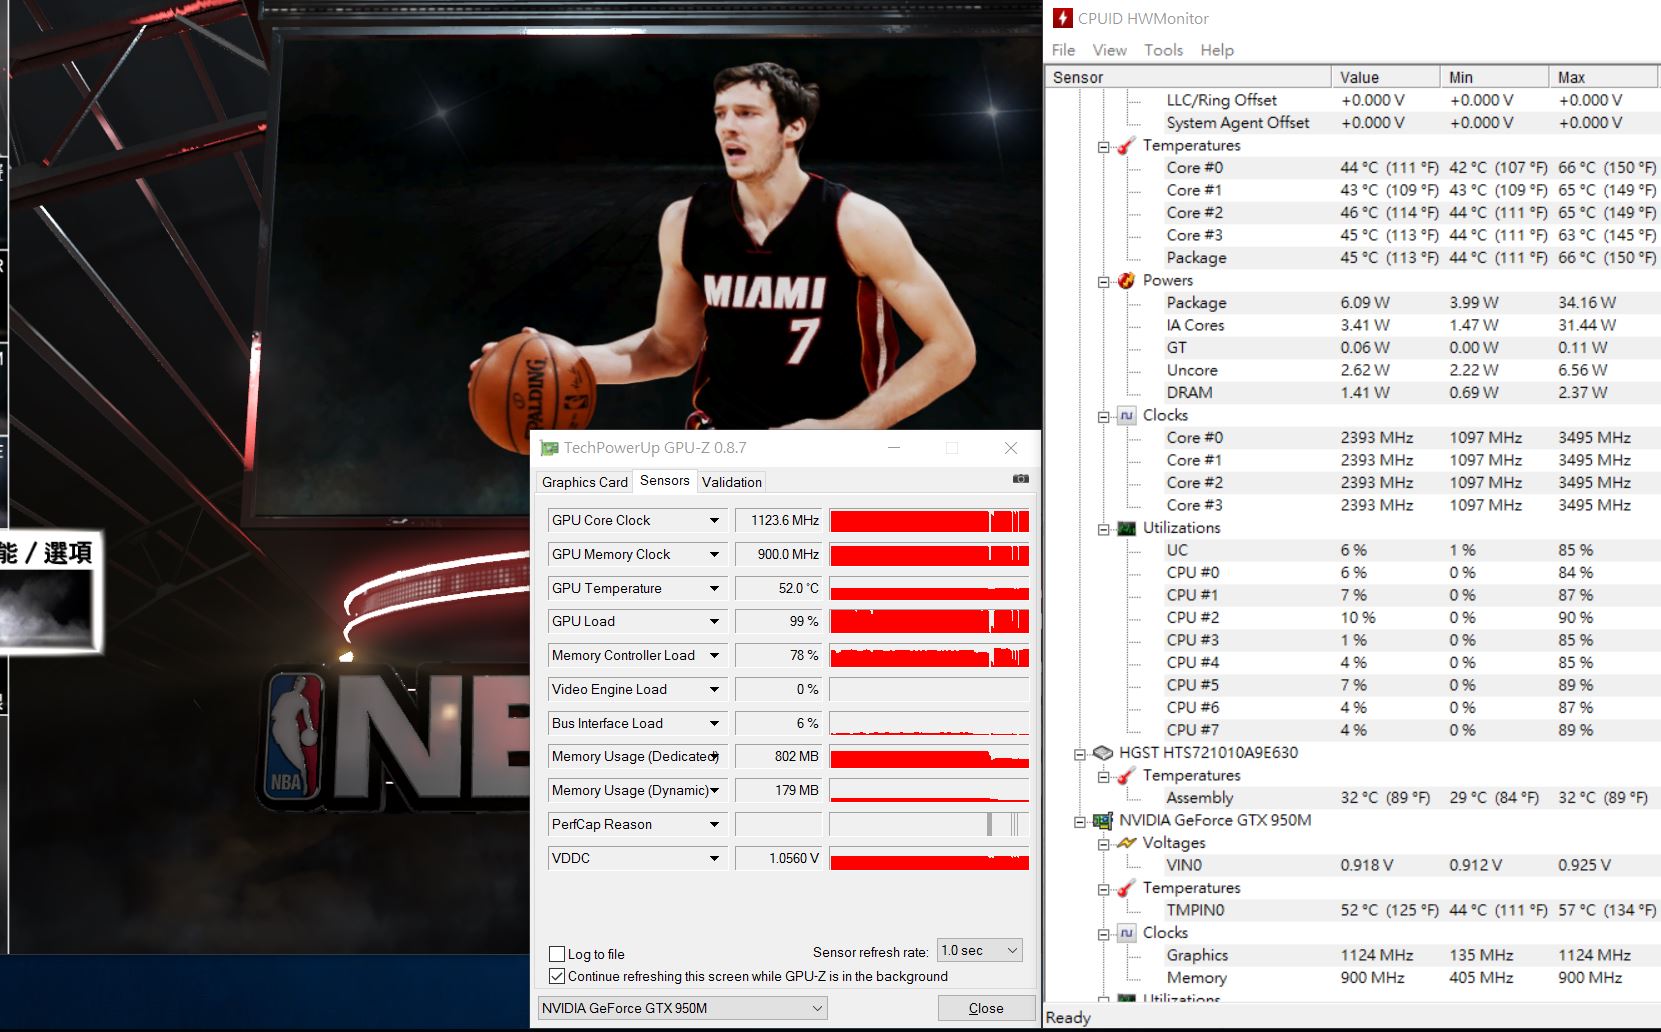Switch to the Validation tab
Image resolution: width=1661 pixels, height=1032 pixels.
732,482
